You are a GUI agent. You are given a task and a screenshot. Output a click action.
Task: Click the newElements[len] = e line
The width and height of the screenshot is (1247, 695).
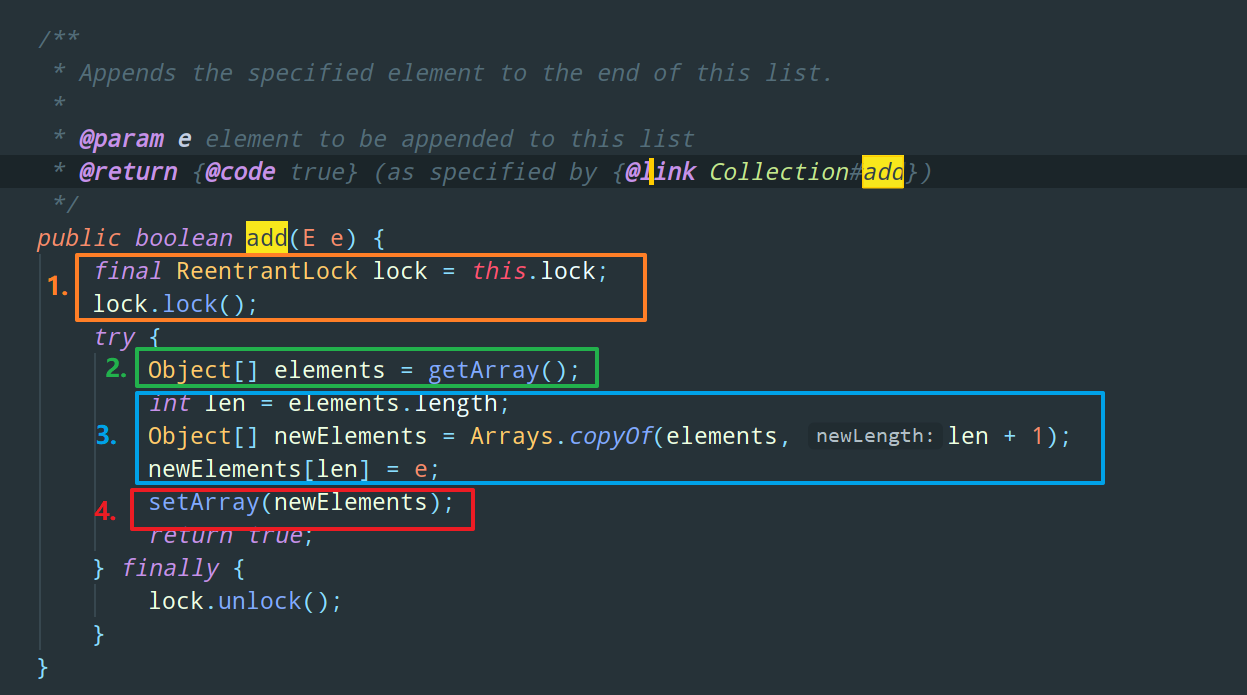294,469
